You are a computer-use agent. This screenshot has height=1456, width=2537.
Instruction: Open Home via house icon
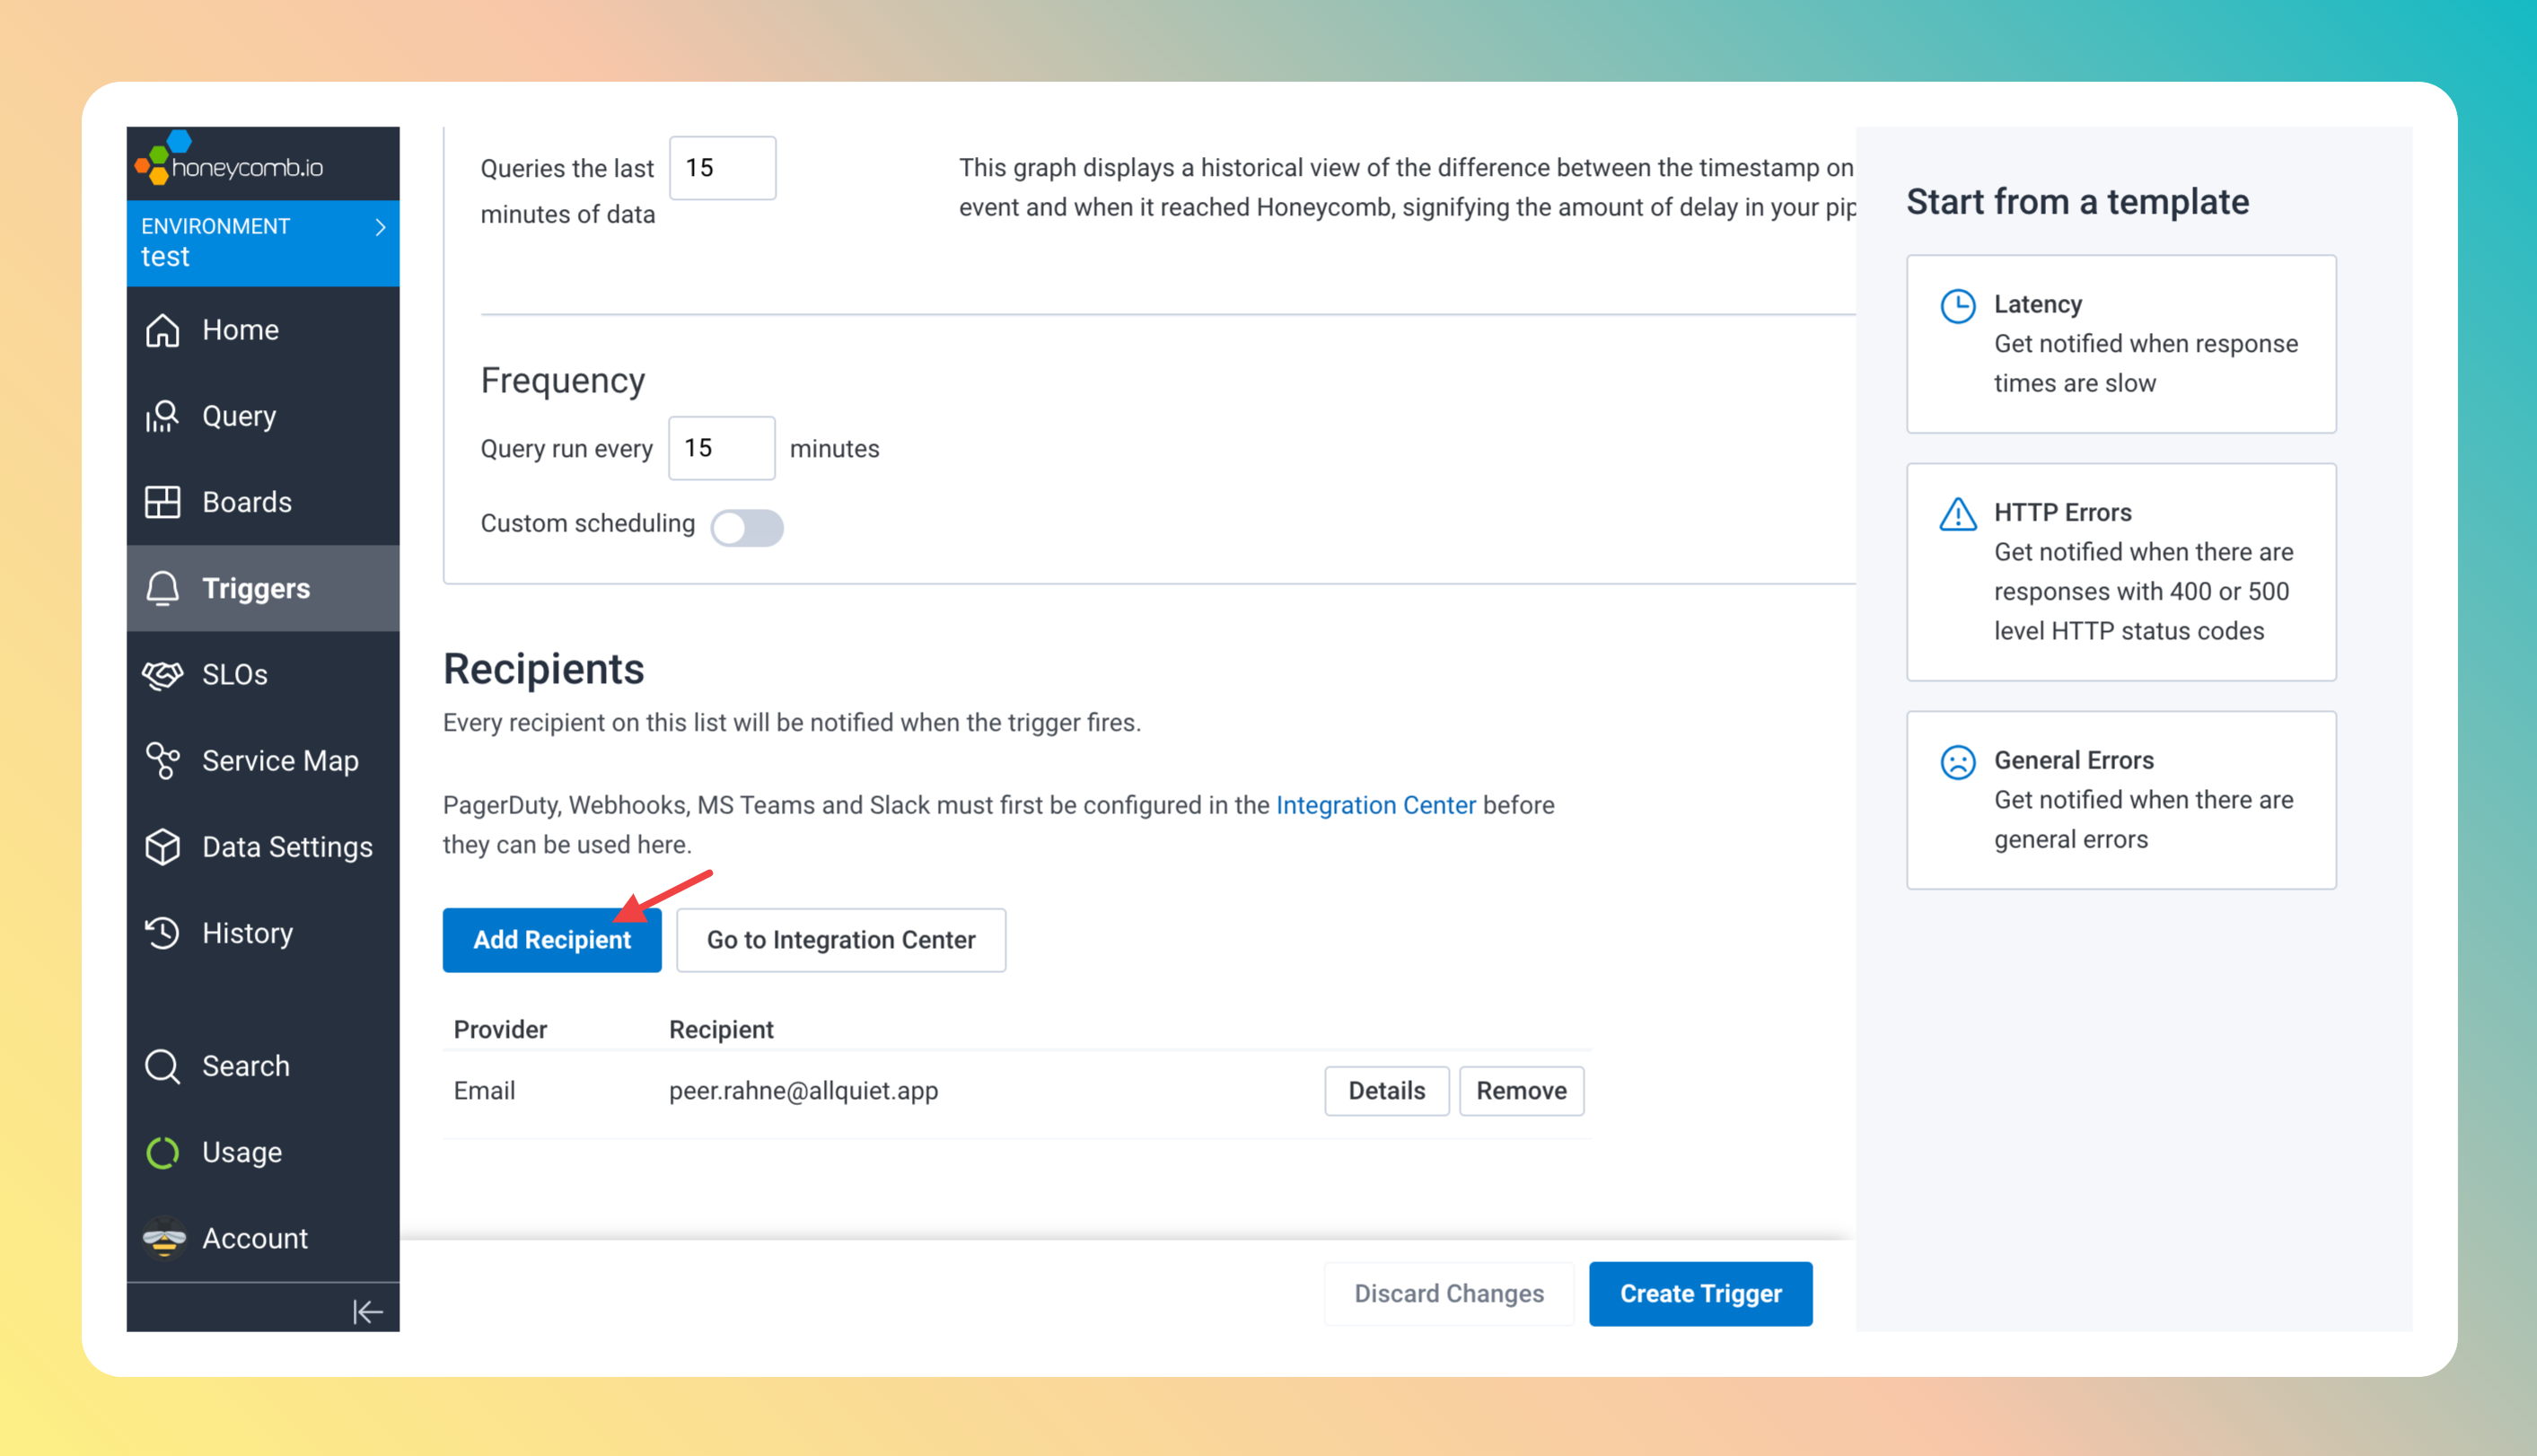(163, 330)
